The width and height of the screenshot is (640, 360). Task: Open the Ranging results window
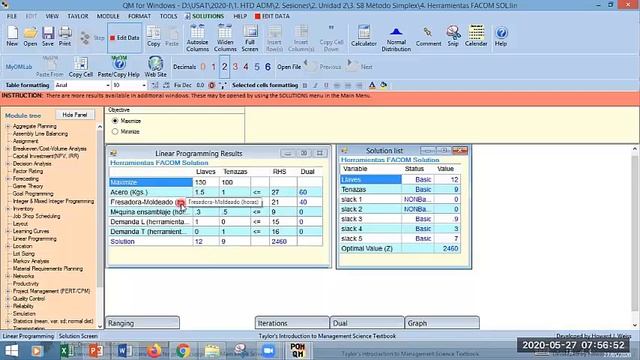coord(142,323)
